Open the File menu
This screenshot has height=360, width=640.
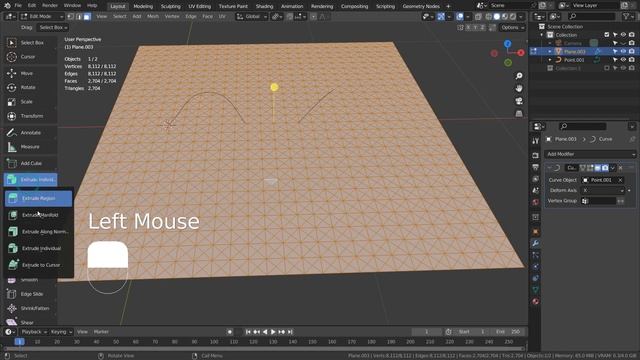(18, 6)
